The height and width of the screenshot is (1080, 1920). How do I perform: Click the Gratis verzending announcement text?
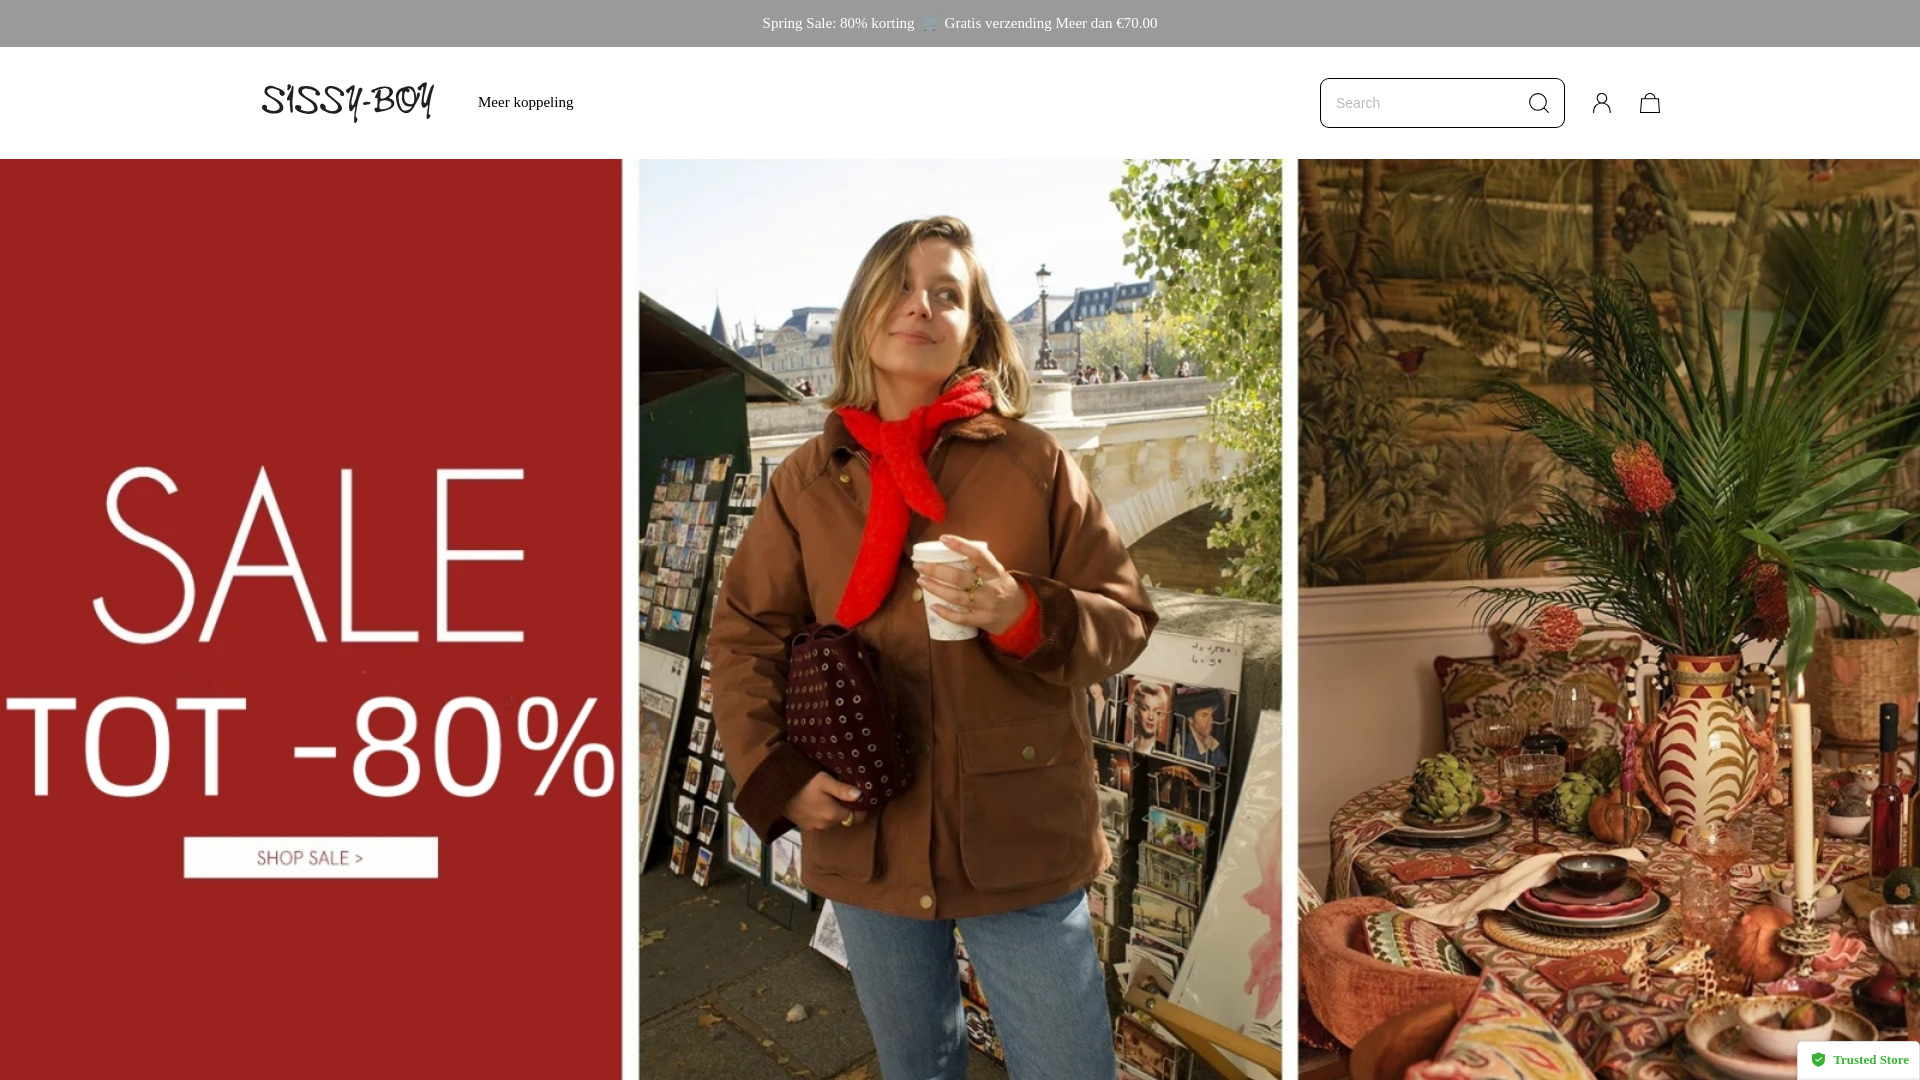pos(1050,23)
